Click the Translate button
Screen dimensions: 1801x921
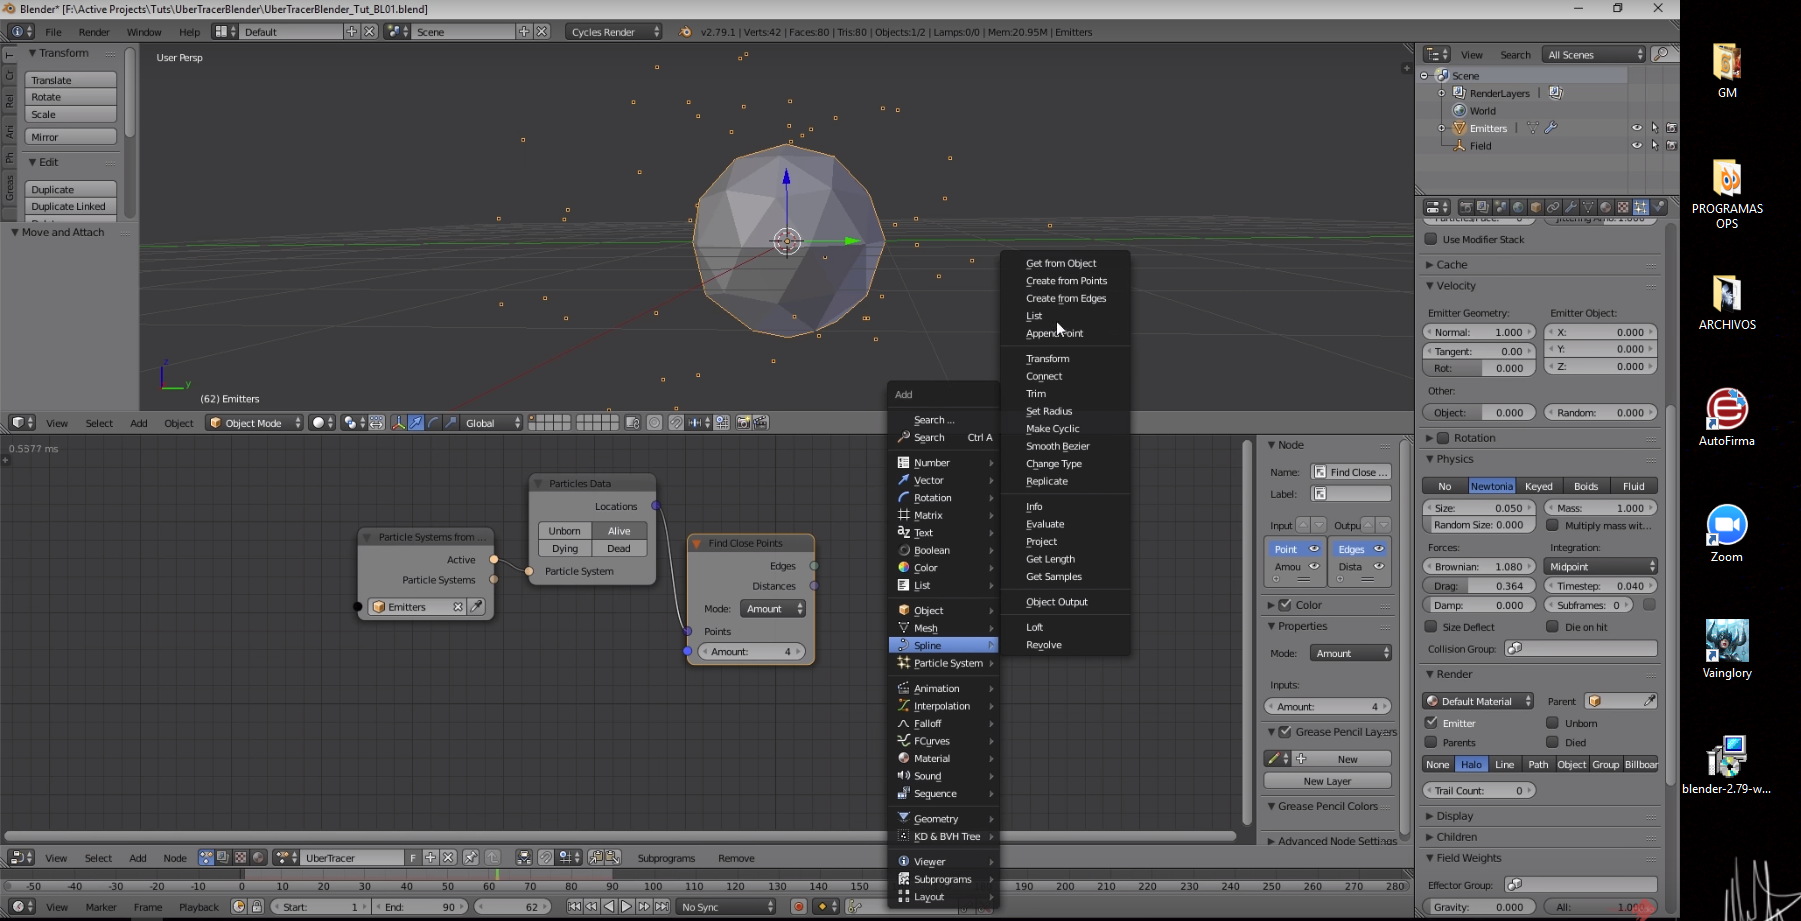point(71,80)
